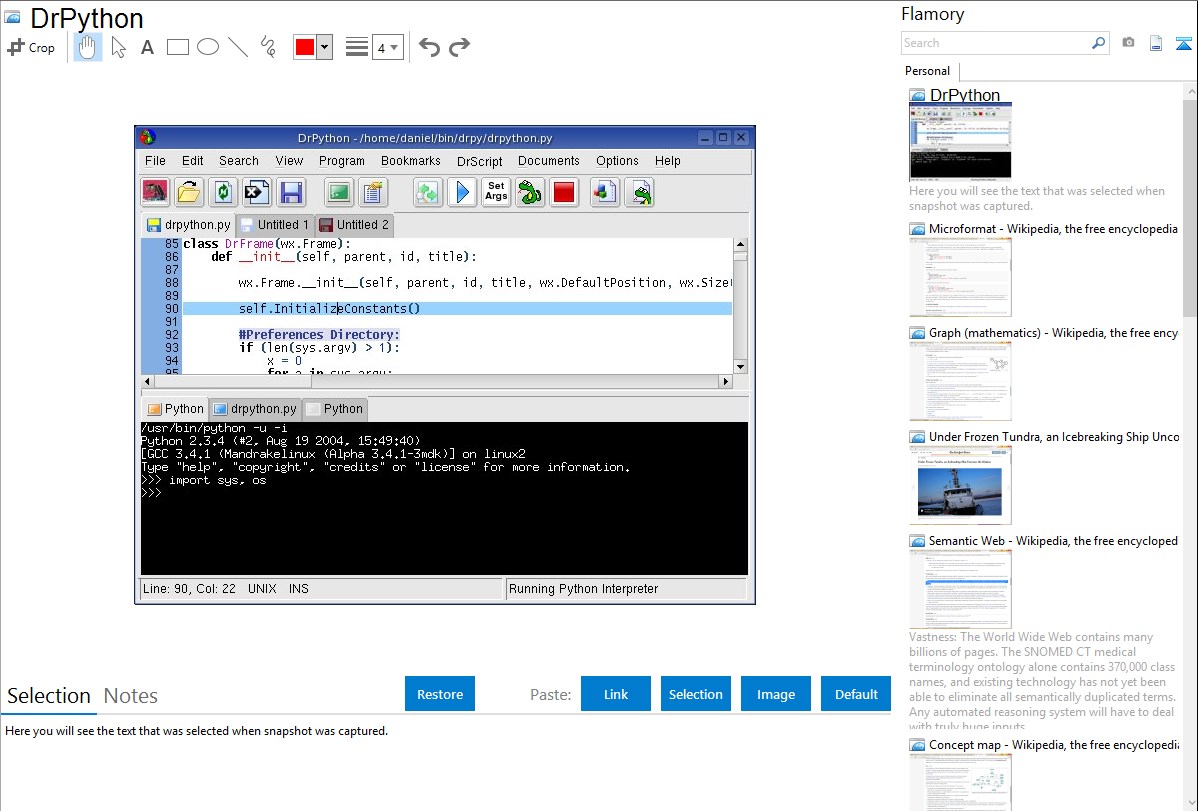Open Under Frozen Tundra snapshot title

[x=1054, y=436]
